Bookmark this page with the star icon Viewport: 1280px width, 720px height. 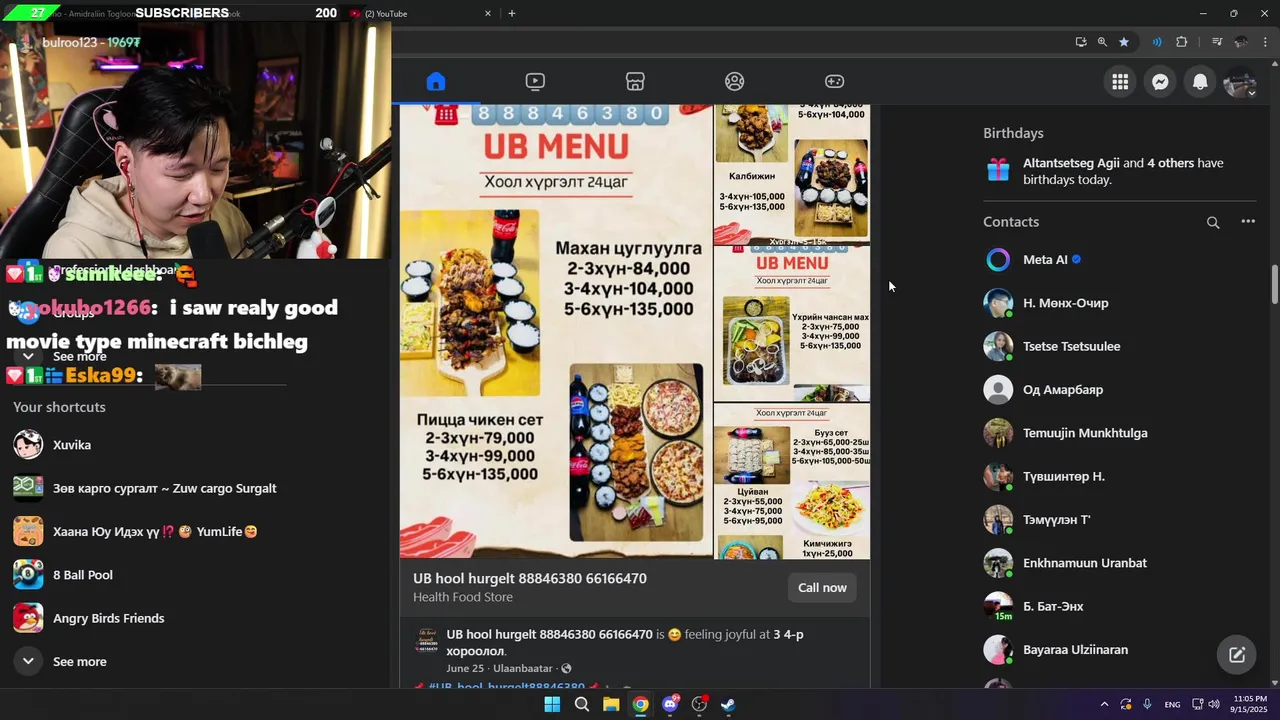click(1124, 42)
